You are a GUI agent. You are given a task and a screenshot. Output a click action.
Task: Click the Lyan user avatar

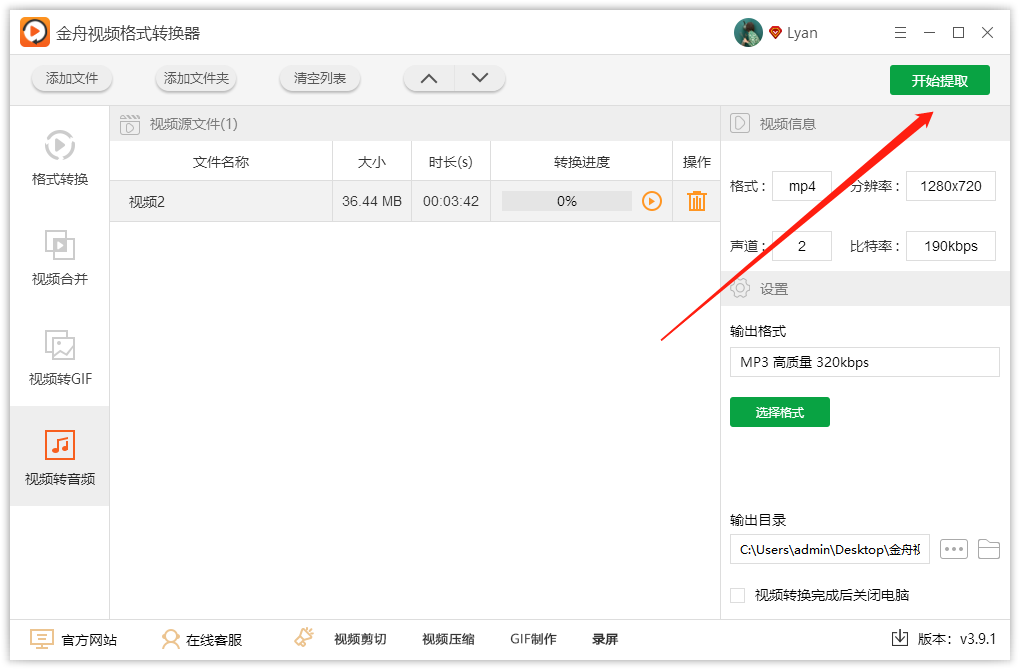click(748, 33)
